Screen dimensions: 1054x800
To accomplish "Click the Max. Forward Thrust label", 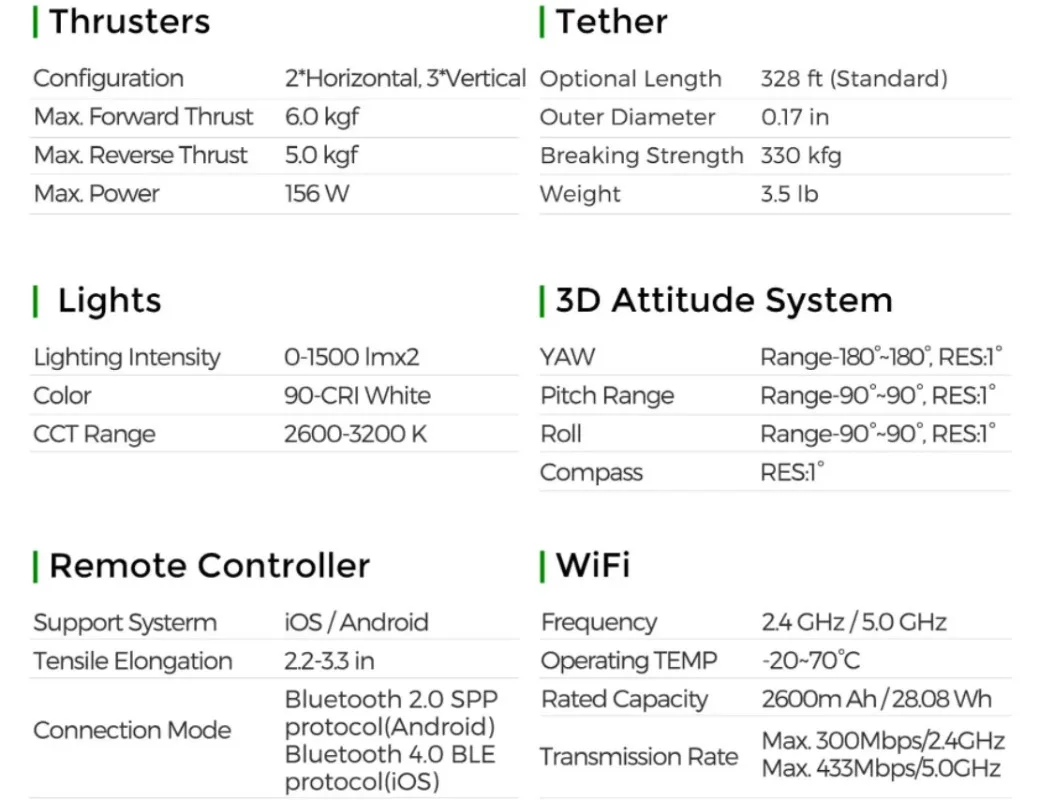I will pyautogui.click(x=144, y=117).
